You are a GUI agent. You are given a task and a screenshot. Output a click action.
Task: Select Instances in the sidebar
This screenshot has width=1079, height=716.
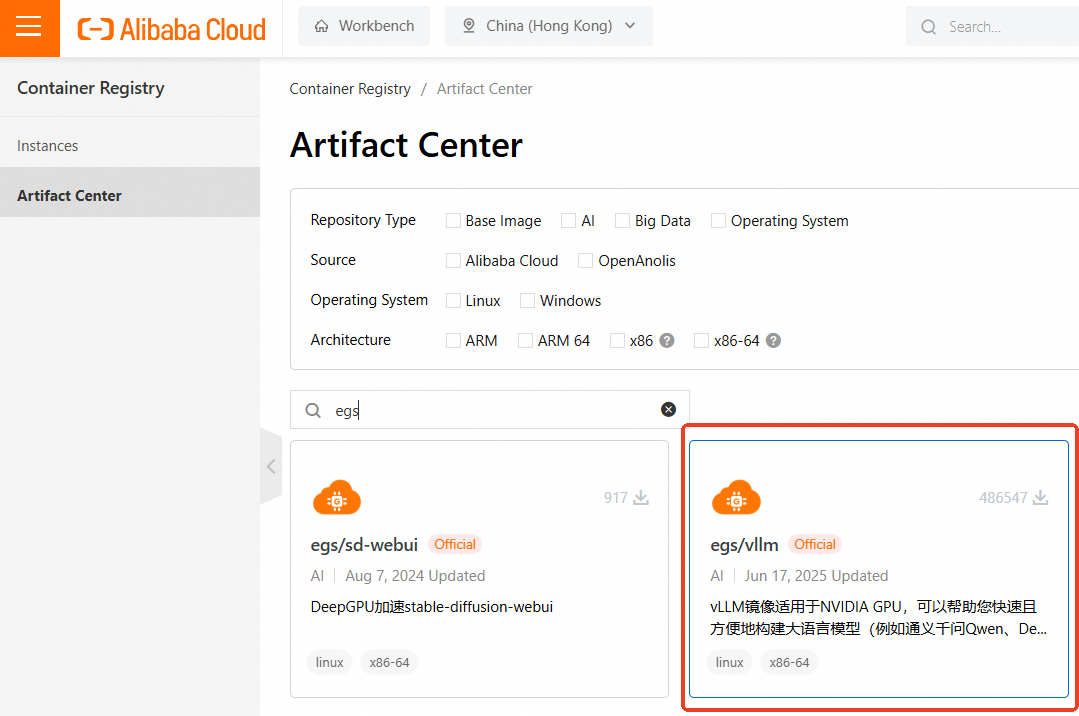click(48, 146)
